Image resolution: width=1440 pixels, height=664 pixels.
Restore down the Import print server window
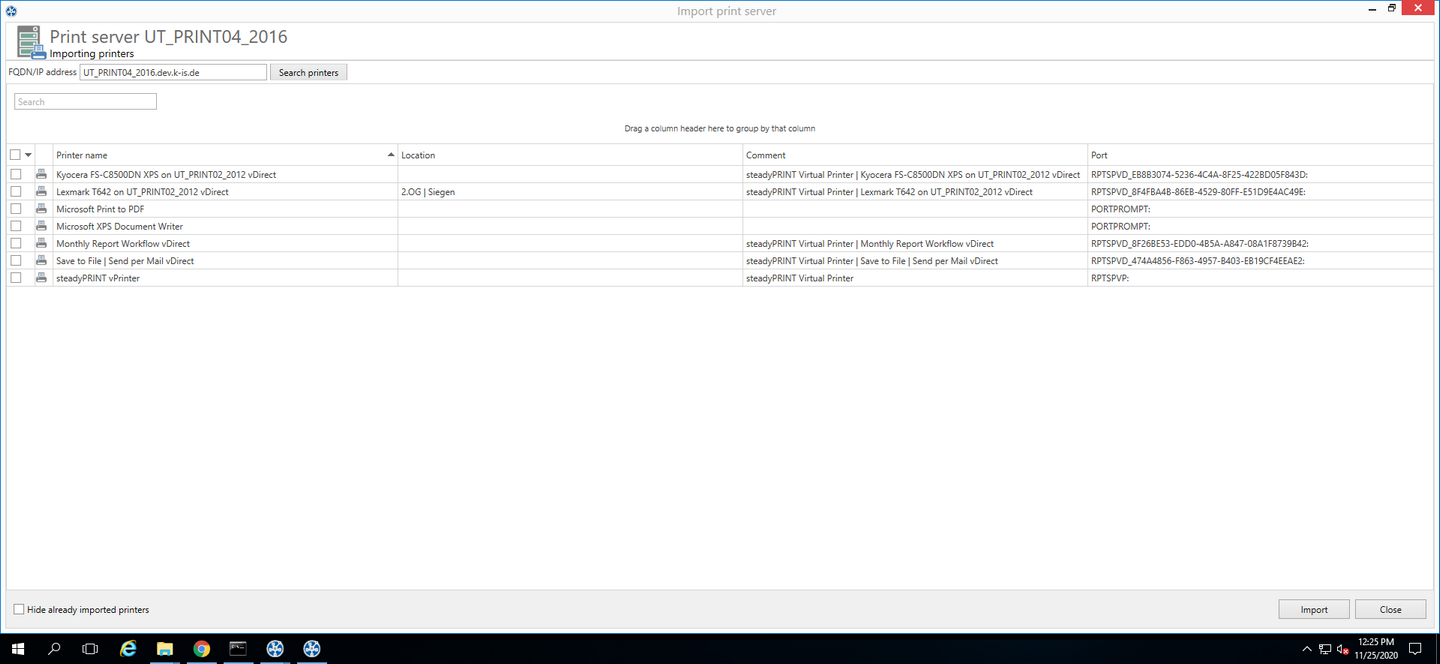pos(1391,9)
